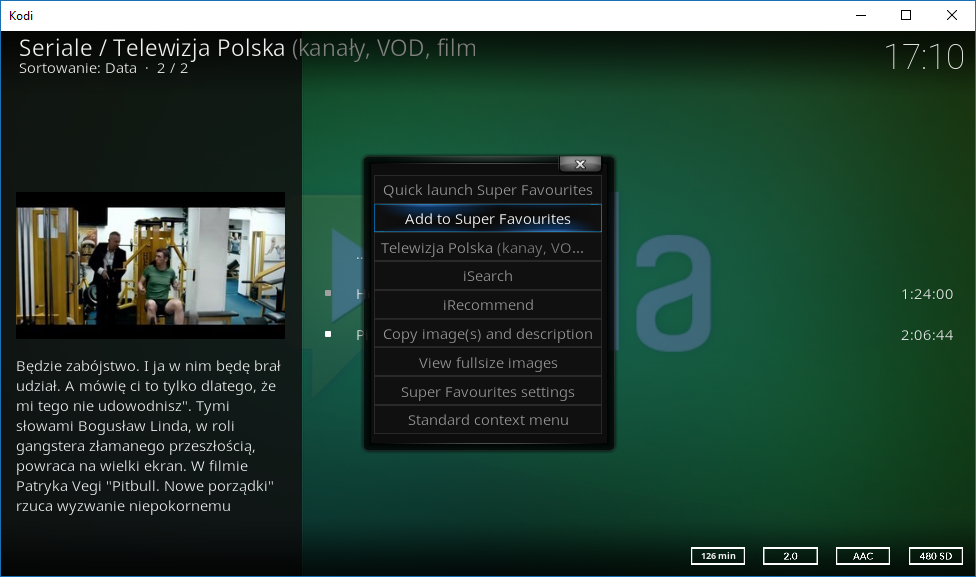
Task: Click the movie plot description text
Action: (149, 436)
